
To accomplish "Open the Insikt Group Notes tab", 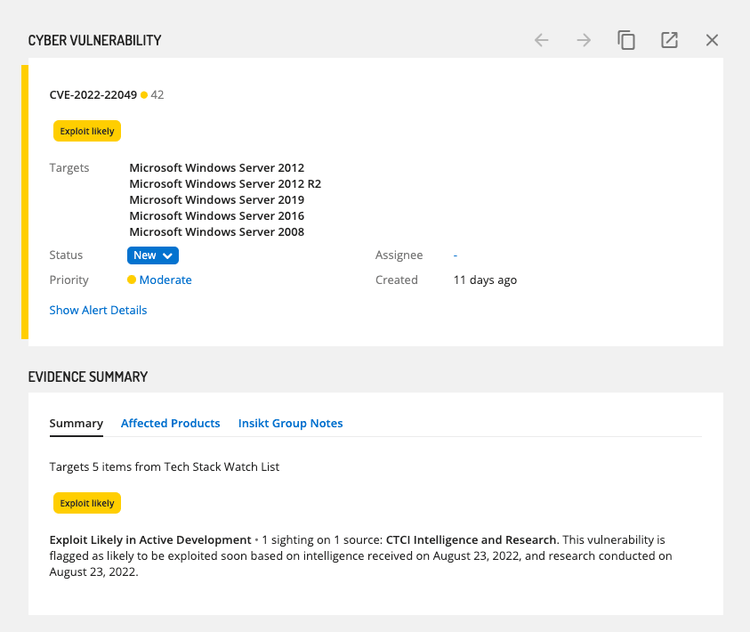I will point(290,423).
